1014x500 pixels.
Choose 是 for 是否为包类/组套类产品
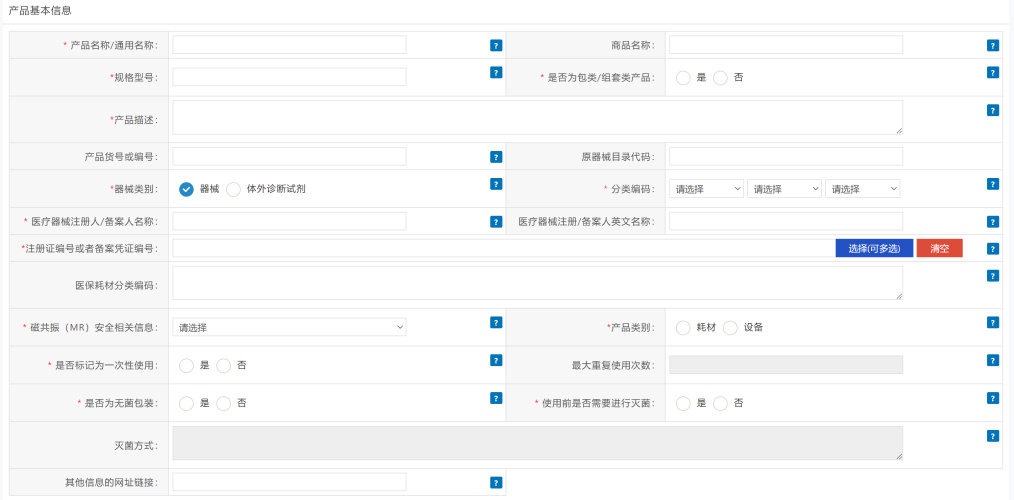click(684, 78)
